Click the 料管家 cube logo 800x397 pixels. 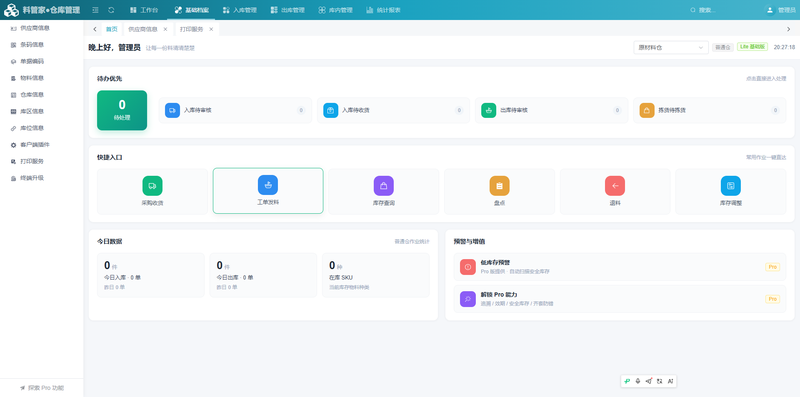(11, 10)
